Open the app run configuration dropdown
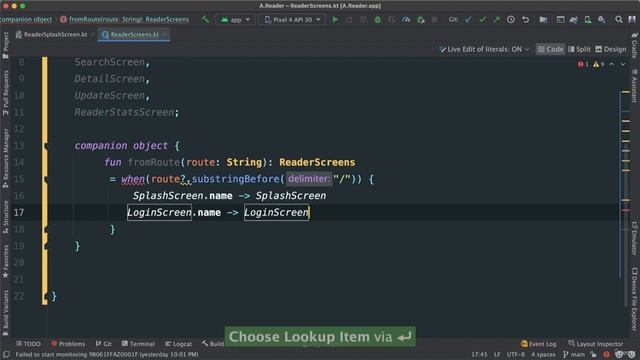Image resolution: width=640 pixels, height=360 pixels. click(x=236, y=20)
